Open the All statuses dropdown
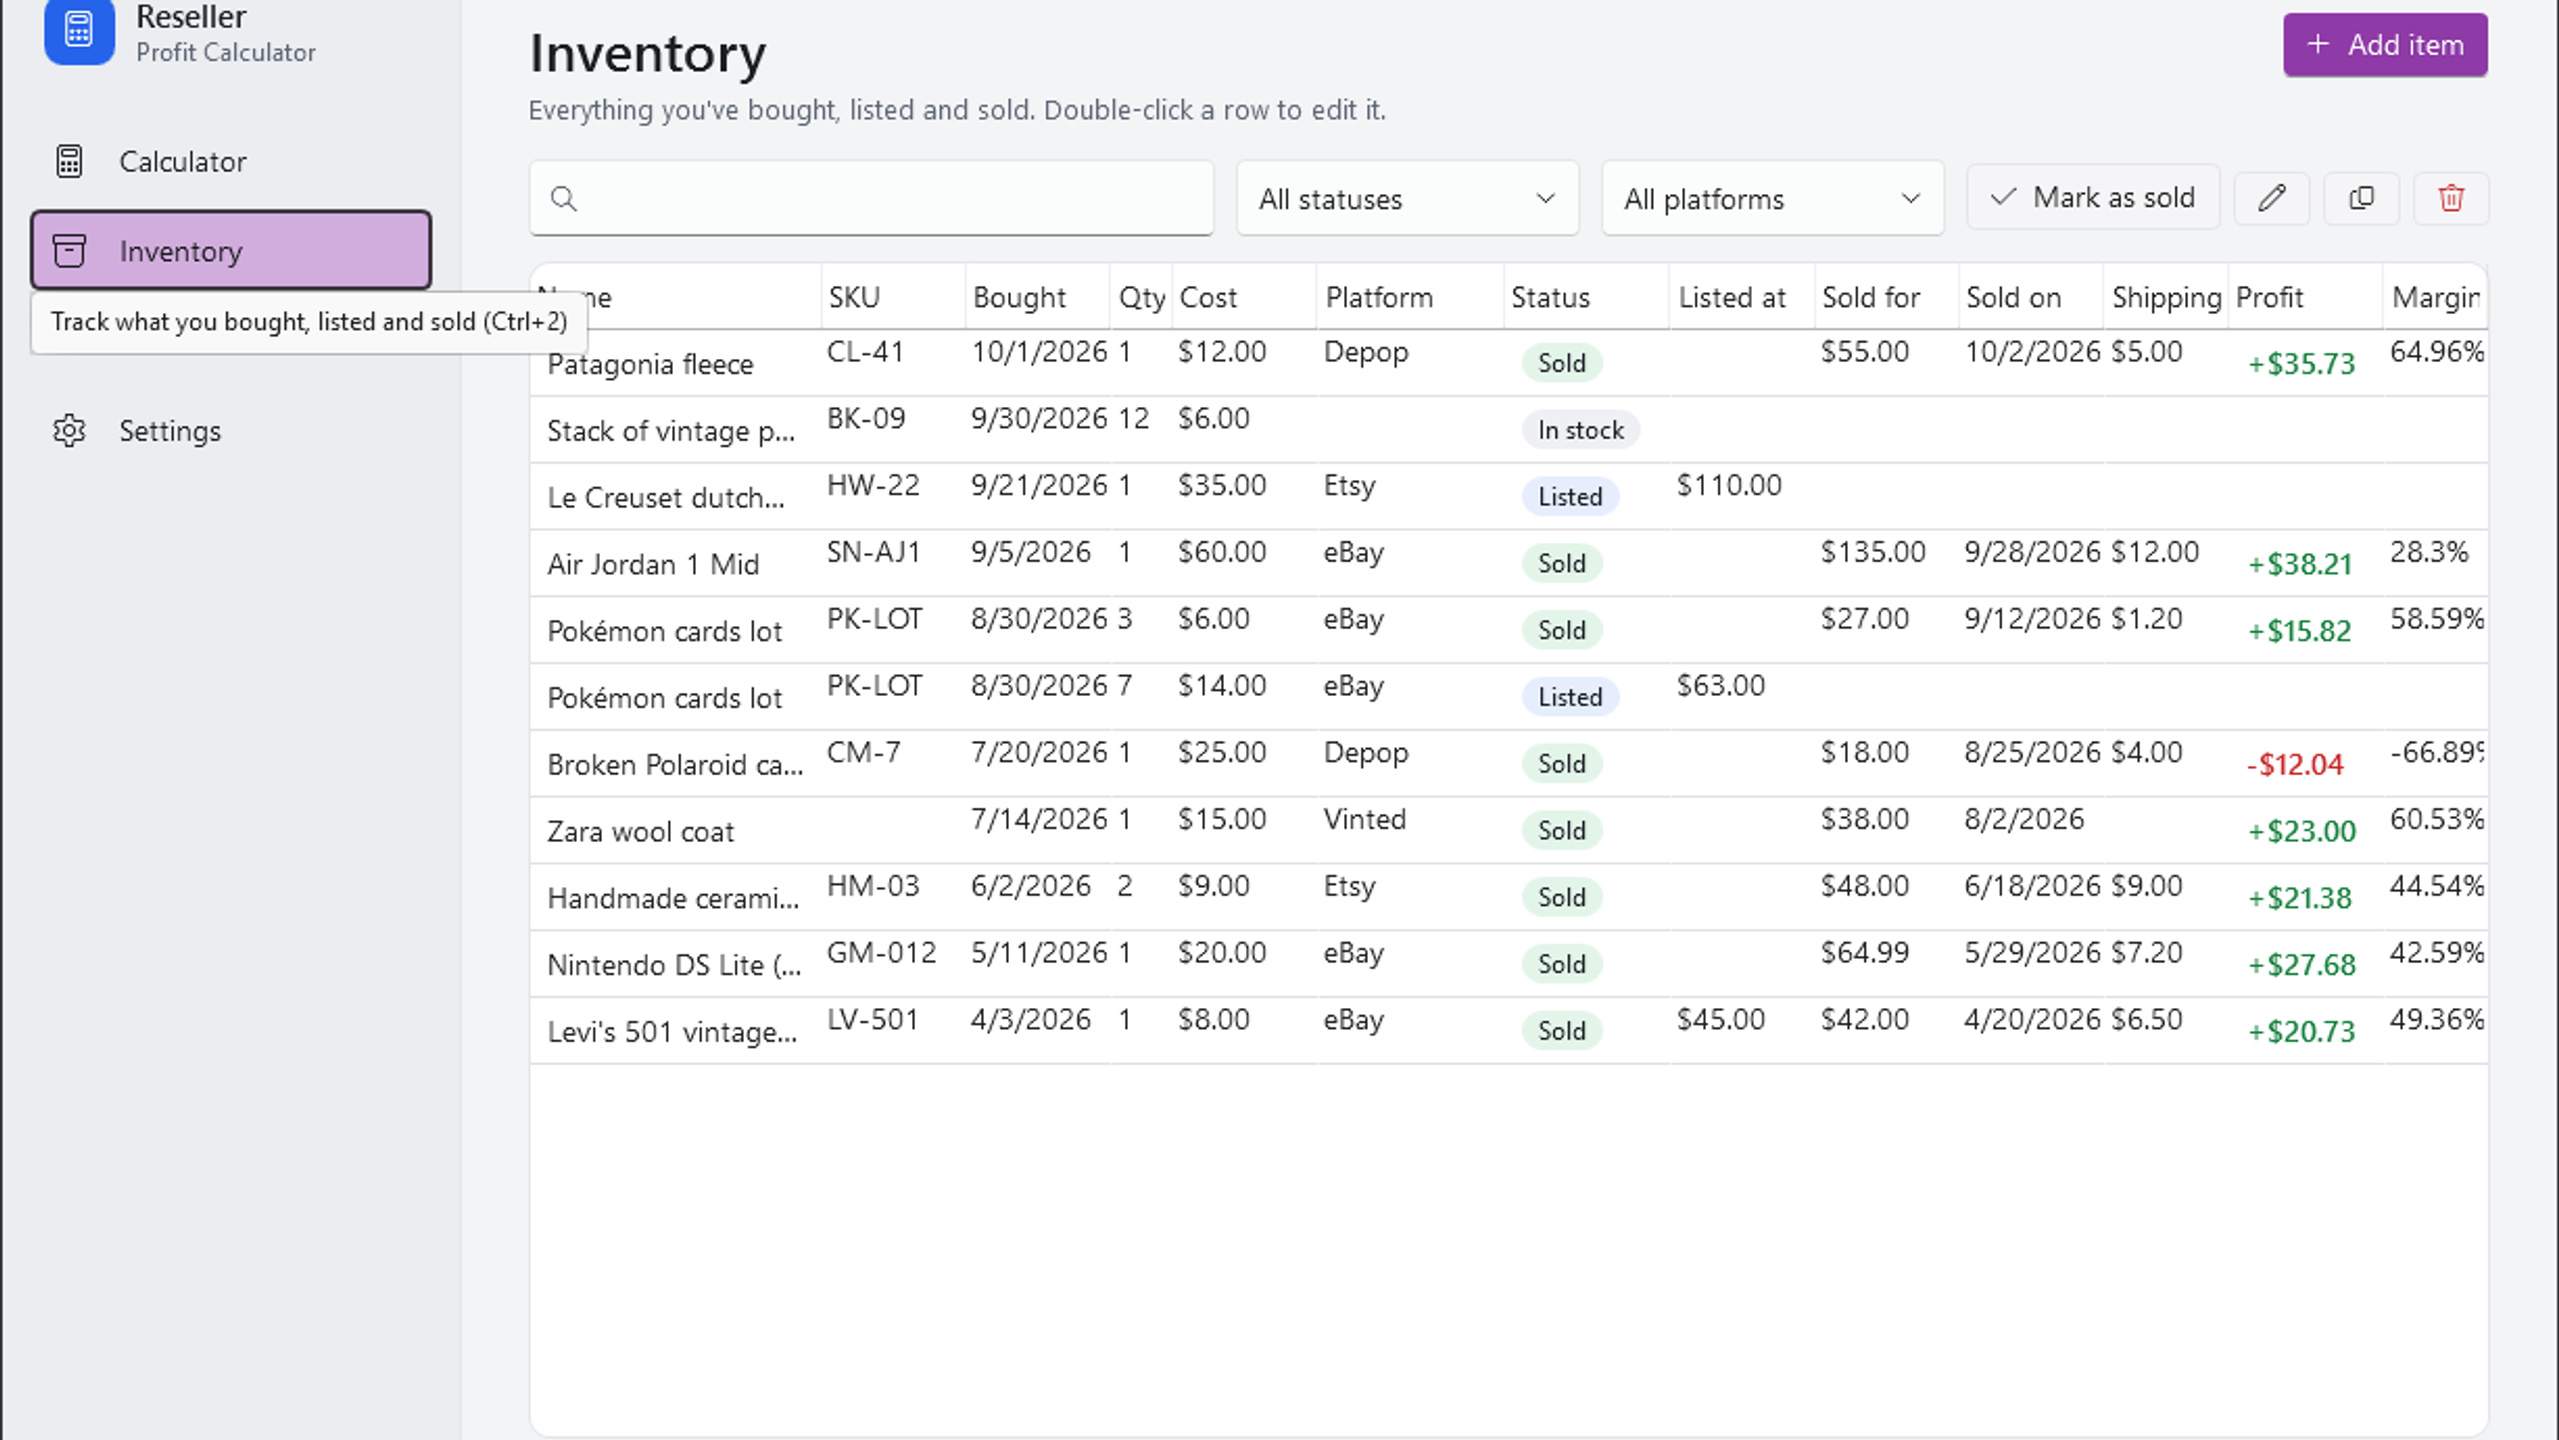The height and width of the screenshot is (1440, 2559). 1408,198
